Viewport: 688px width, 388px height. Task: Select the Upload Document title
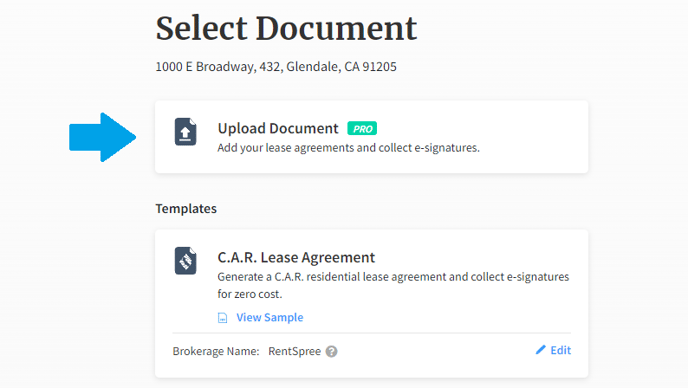click(x=278, y=128)
